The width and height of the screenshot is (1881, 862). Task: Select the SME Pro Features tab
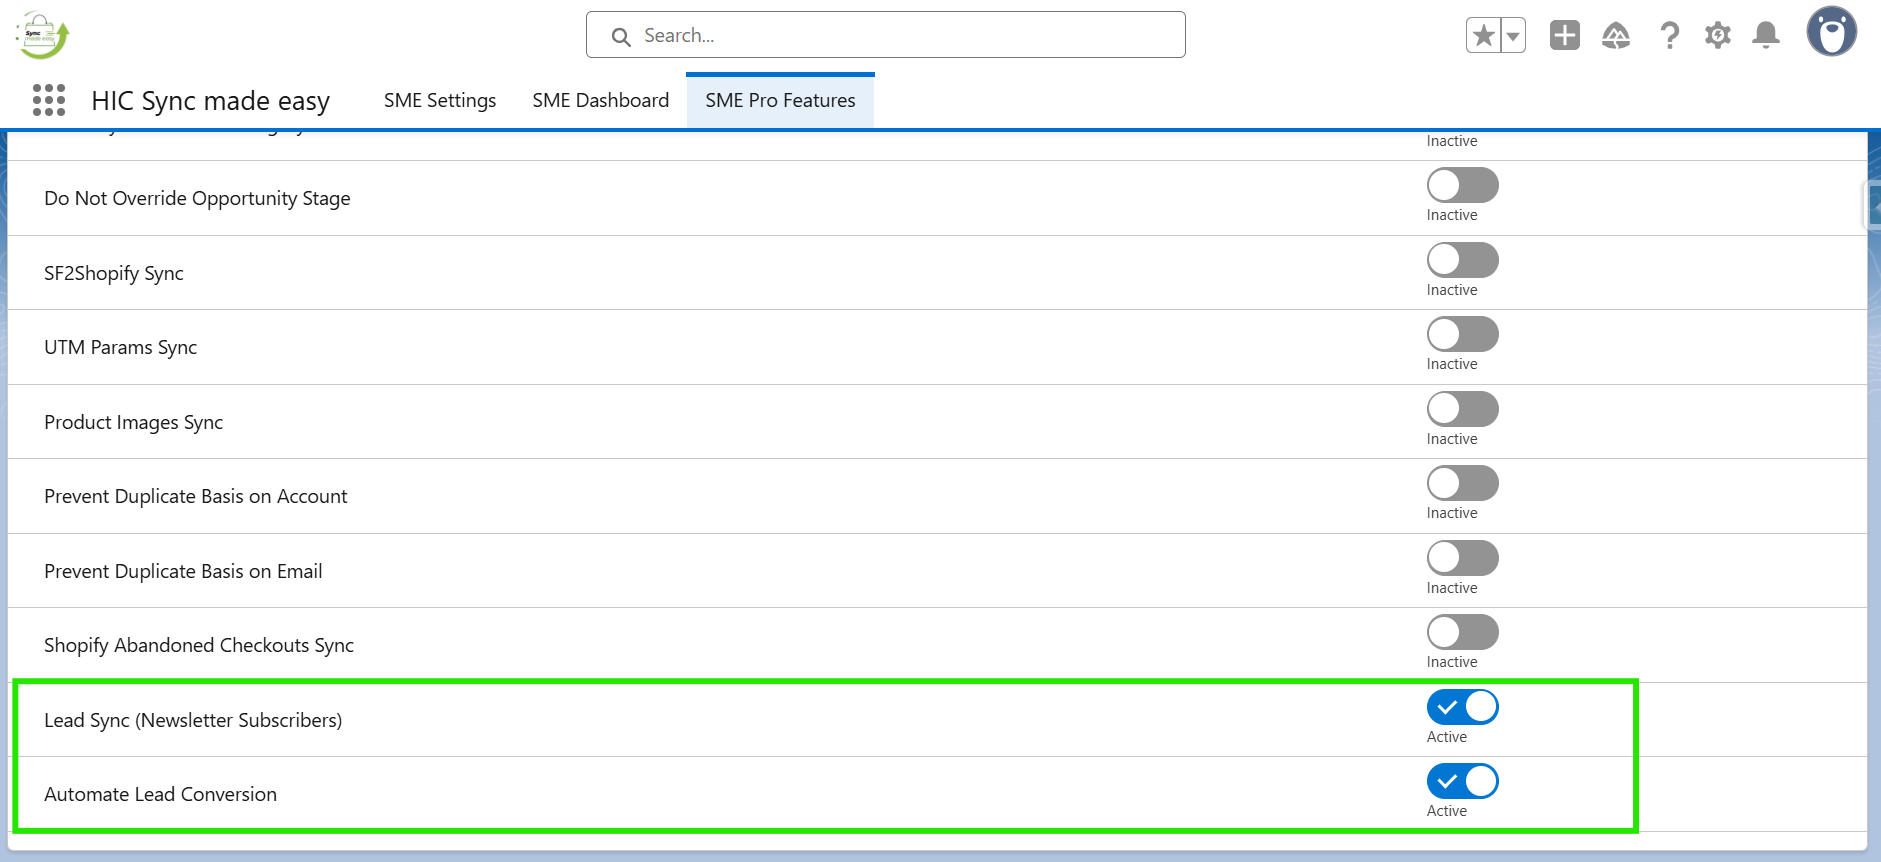coord(780,100)
